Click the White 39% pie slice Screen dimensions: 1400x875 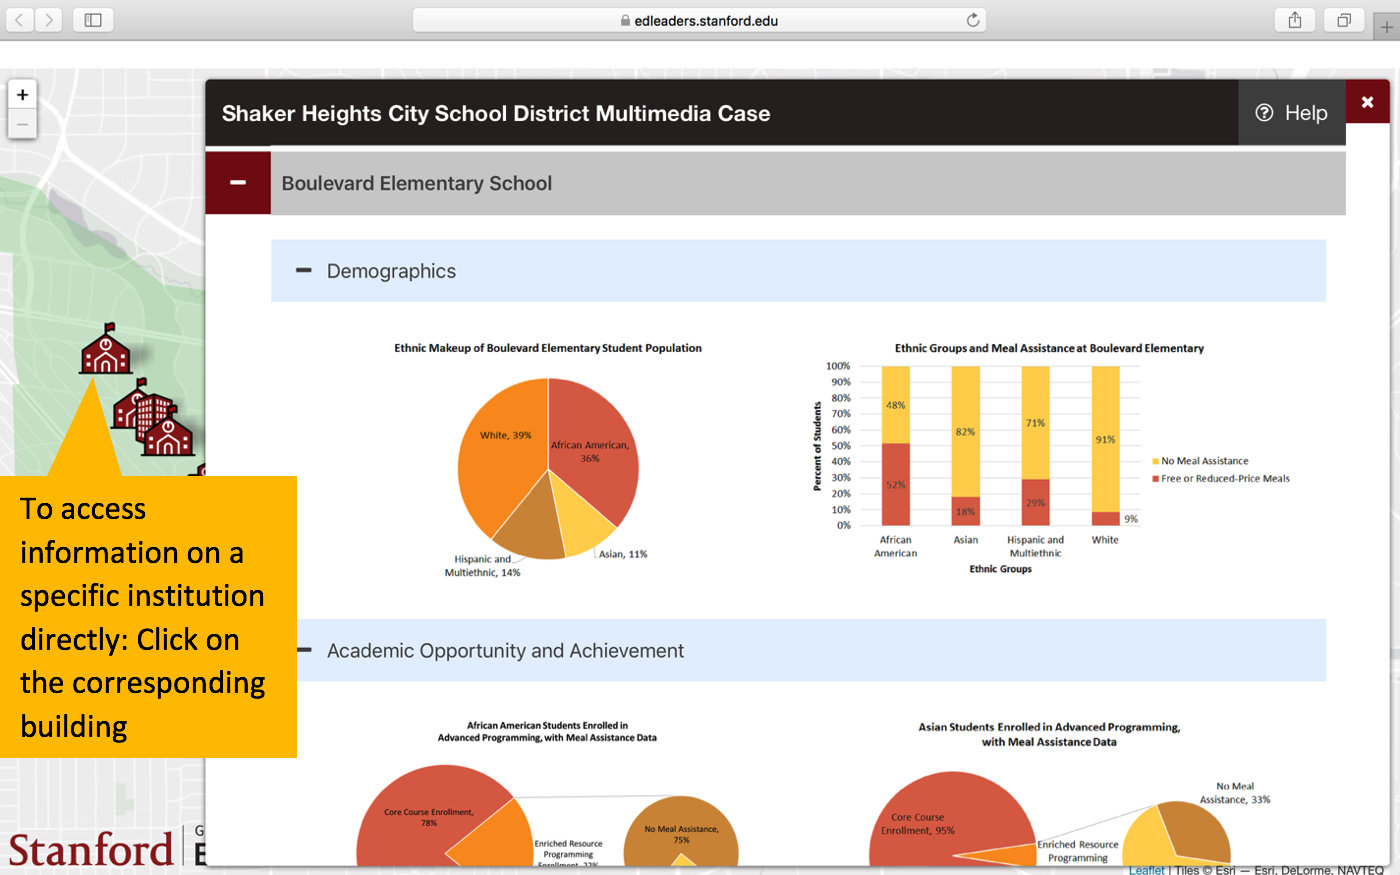[x=500, y=450]
